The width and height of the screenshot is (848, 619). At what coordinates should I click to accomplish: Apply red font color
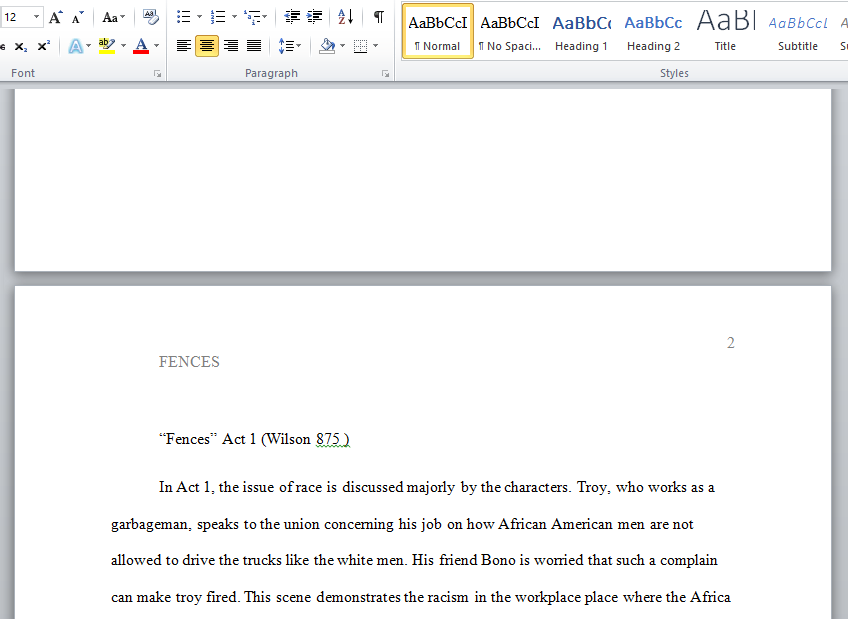click(141, 46)
